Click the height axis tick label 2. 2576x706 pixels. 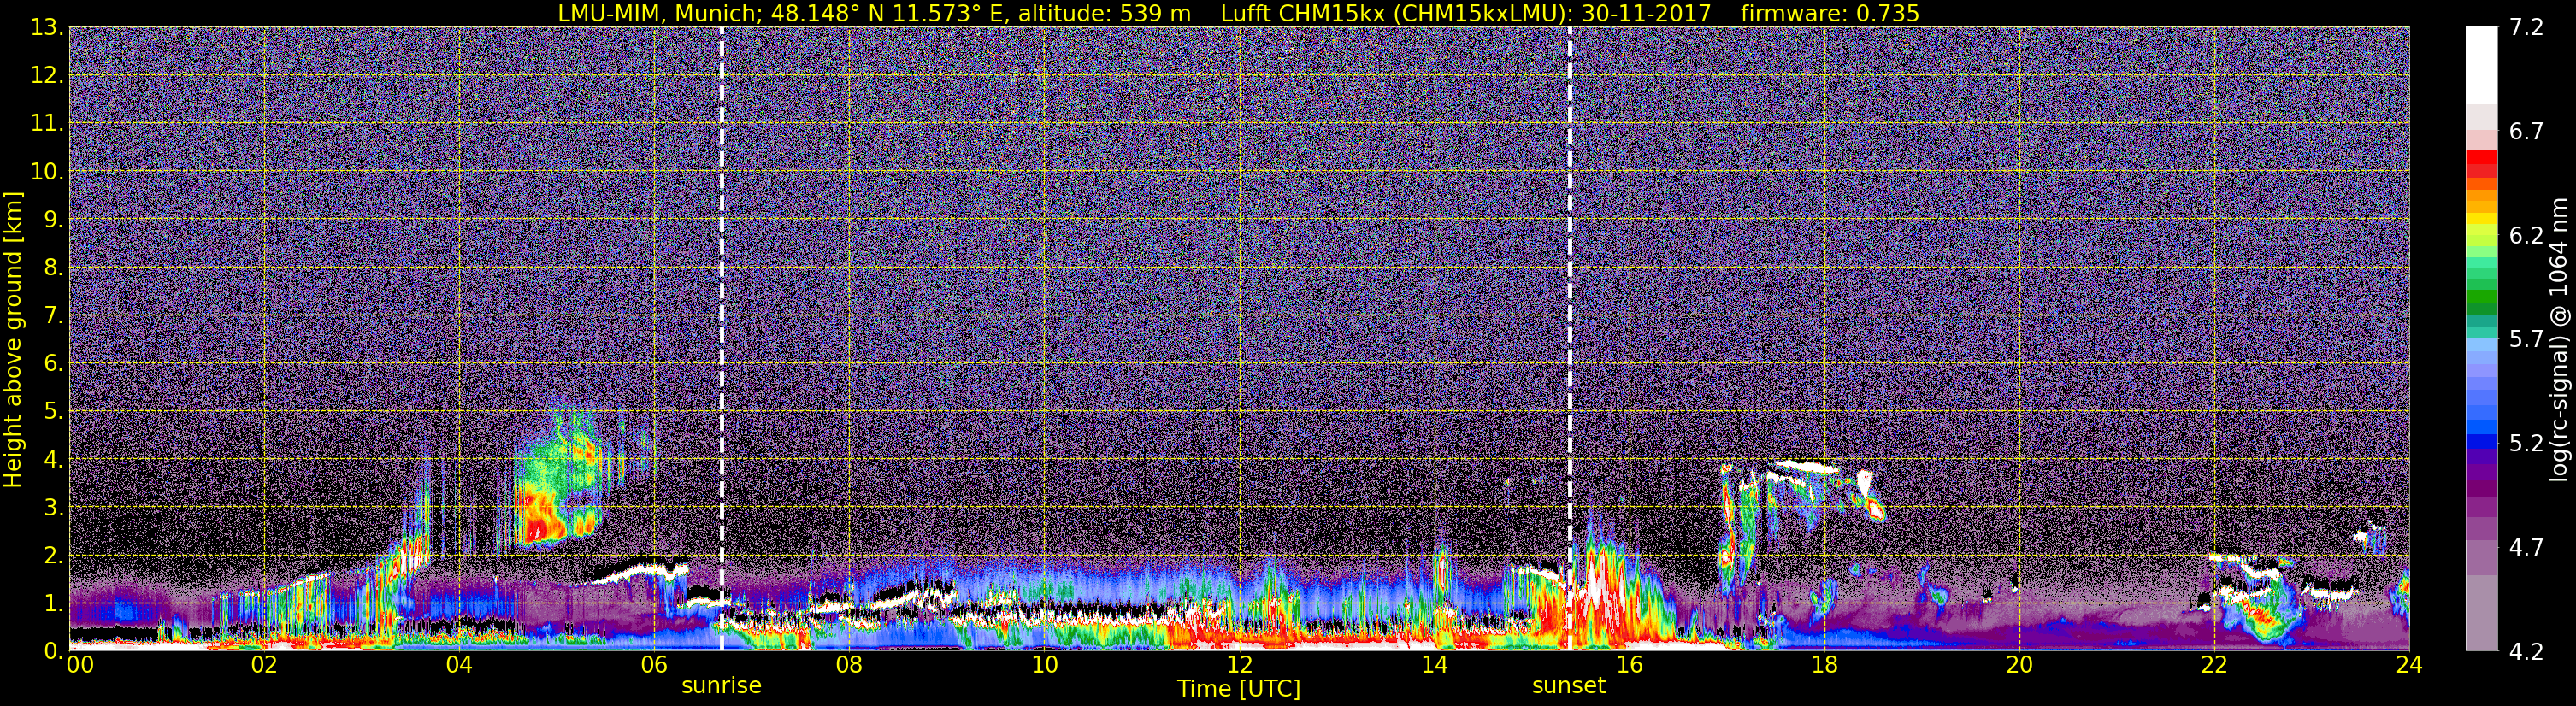(x=54, y=556)
